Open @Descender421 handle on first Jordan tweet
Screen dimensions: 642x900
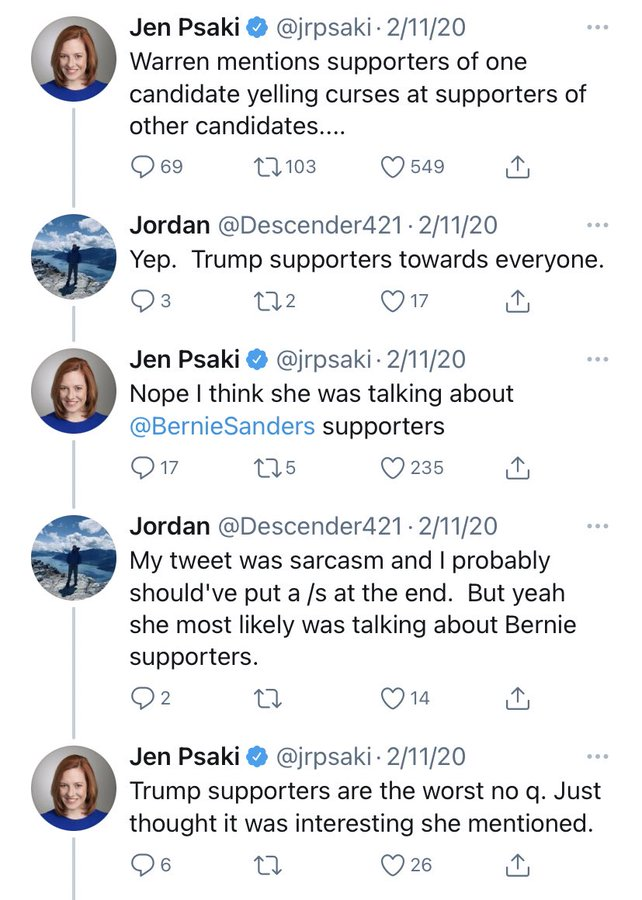(309, 226)
